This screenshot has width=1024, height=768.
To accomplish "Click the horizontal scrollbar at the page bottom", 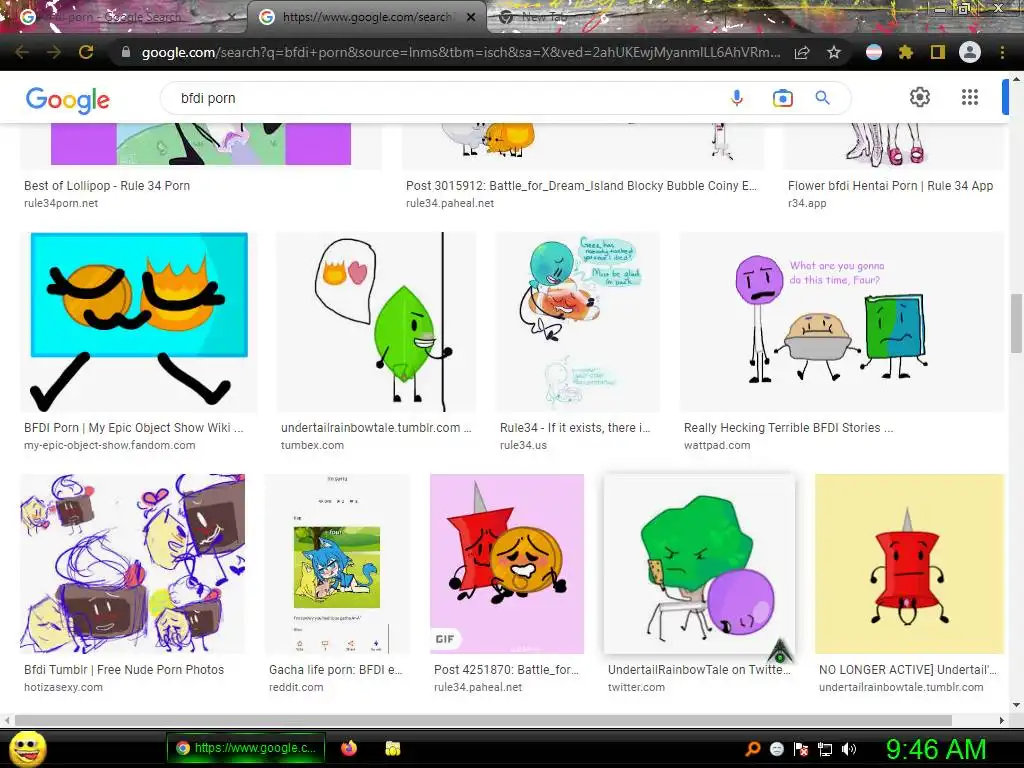I will point(483,720).
